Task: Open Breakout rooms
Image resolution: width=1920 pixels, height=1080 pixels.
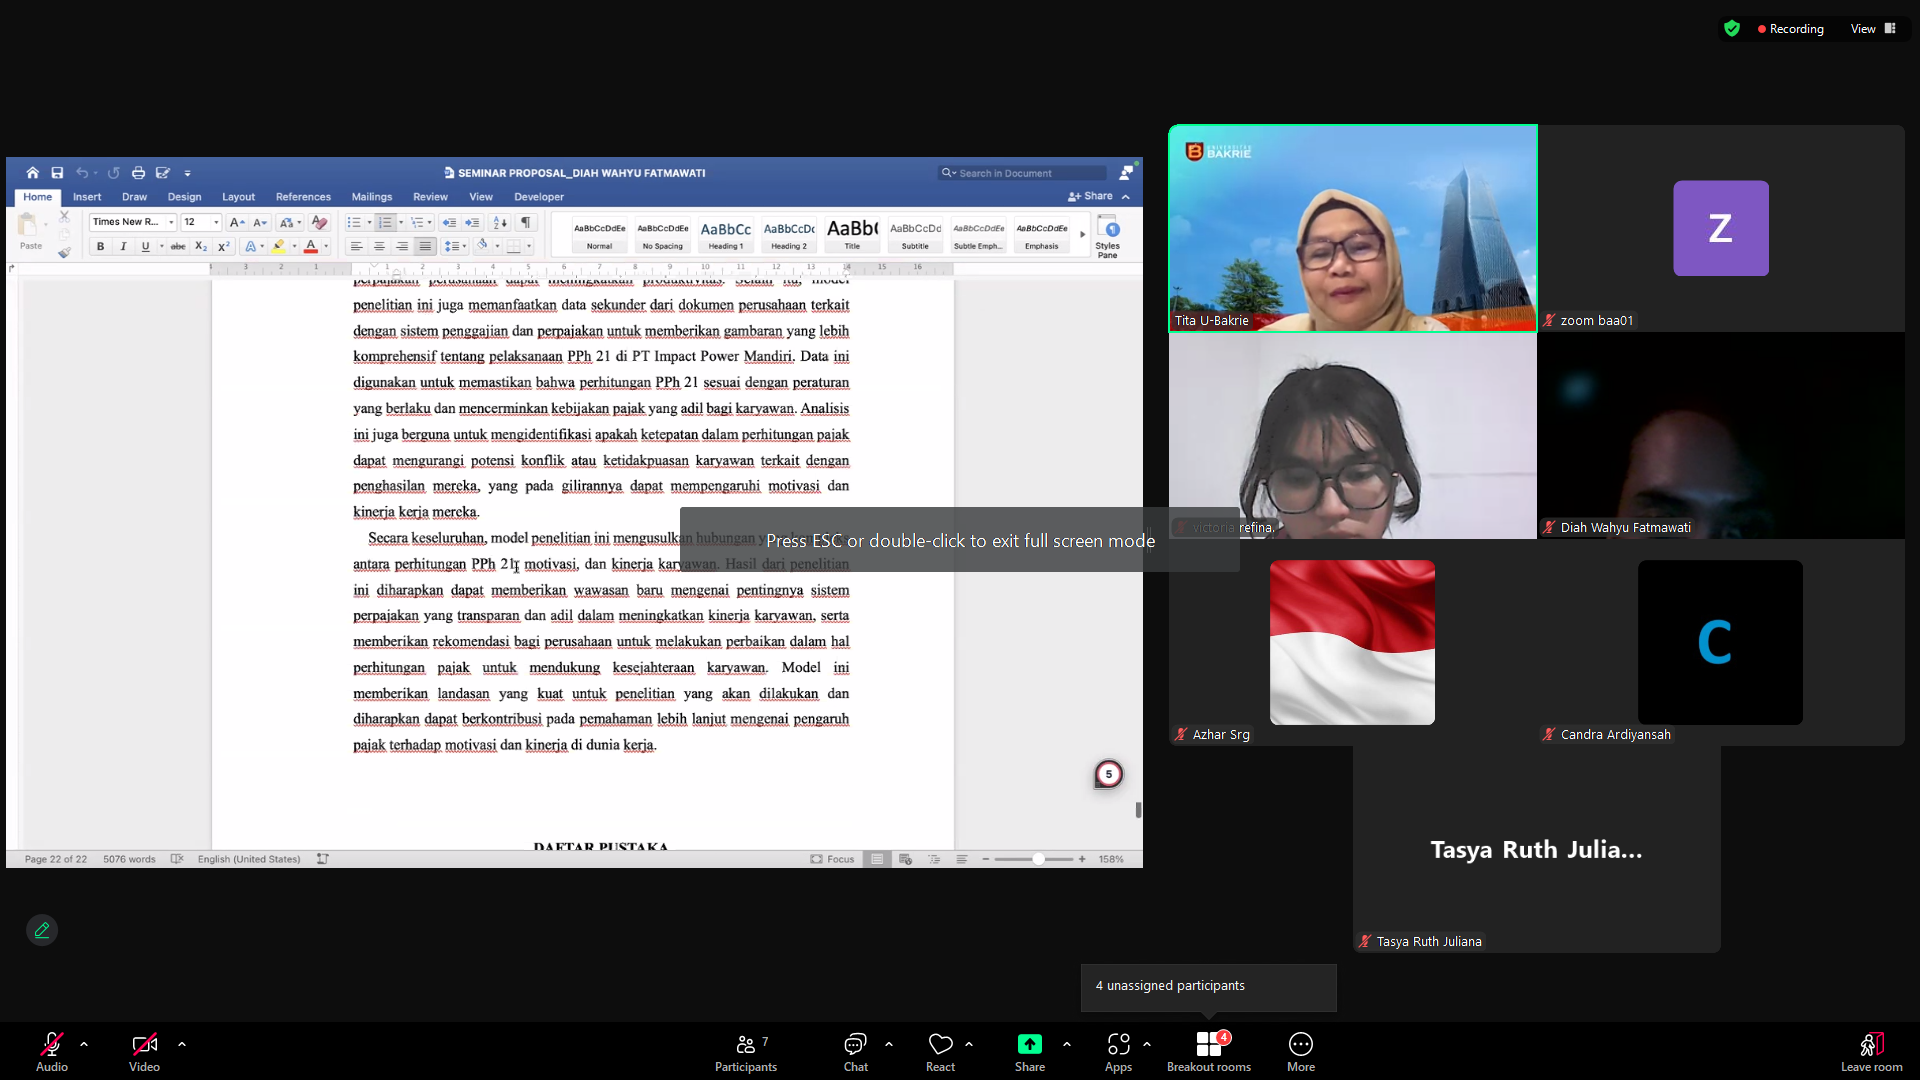Action: pos(1208,1052)
